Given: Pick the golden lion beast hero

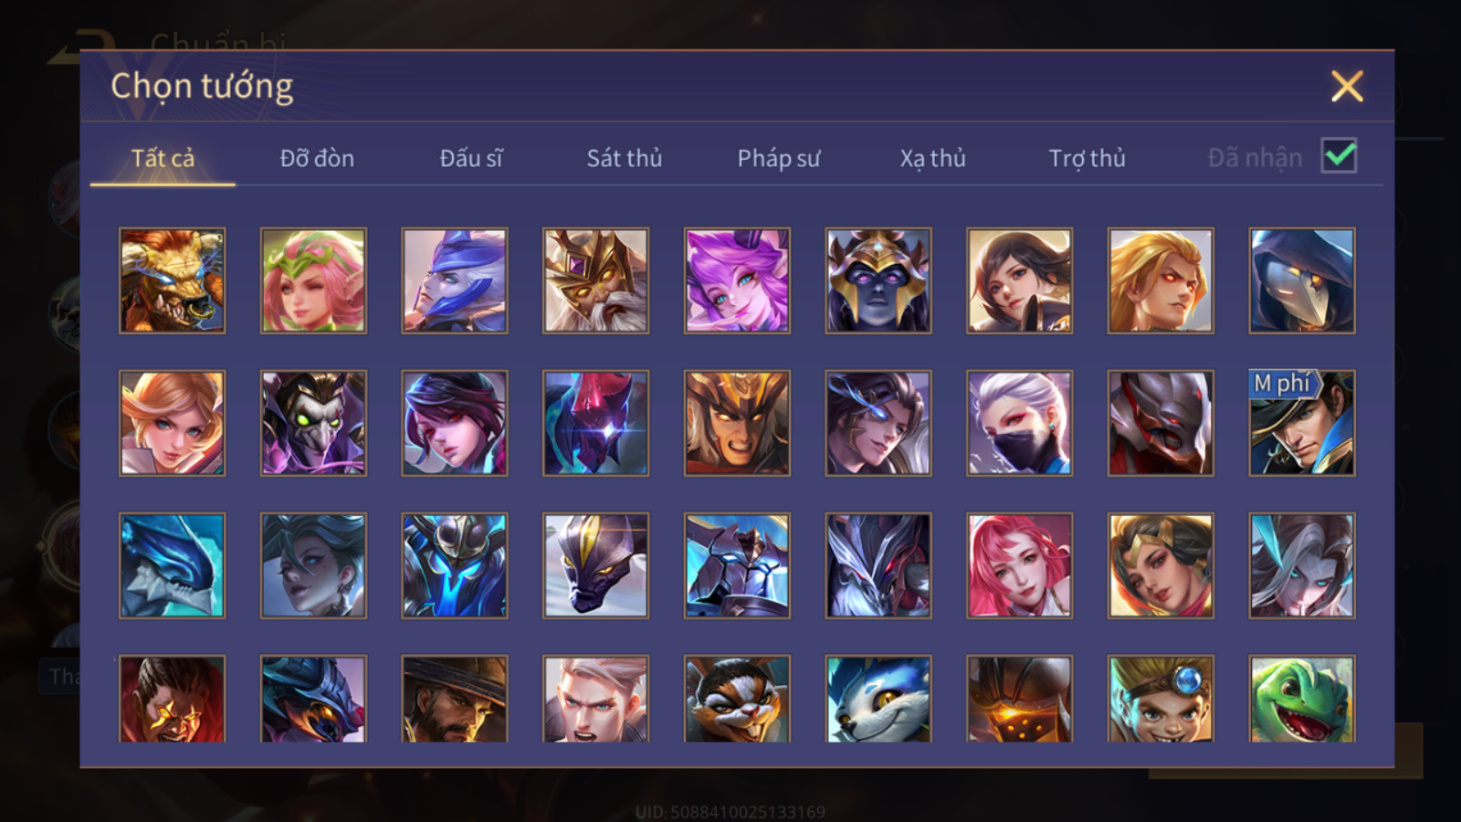Looking at the screenshot, I should 172,280.
